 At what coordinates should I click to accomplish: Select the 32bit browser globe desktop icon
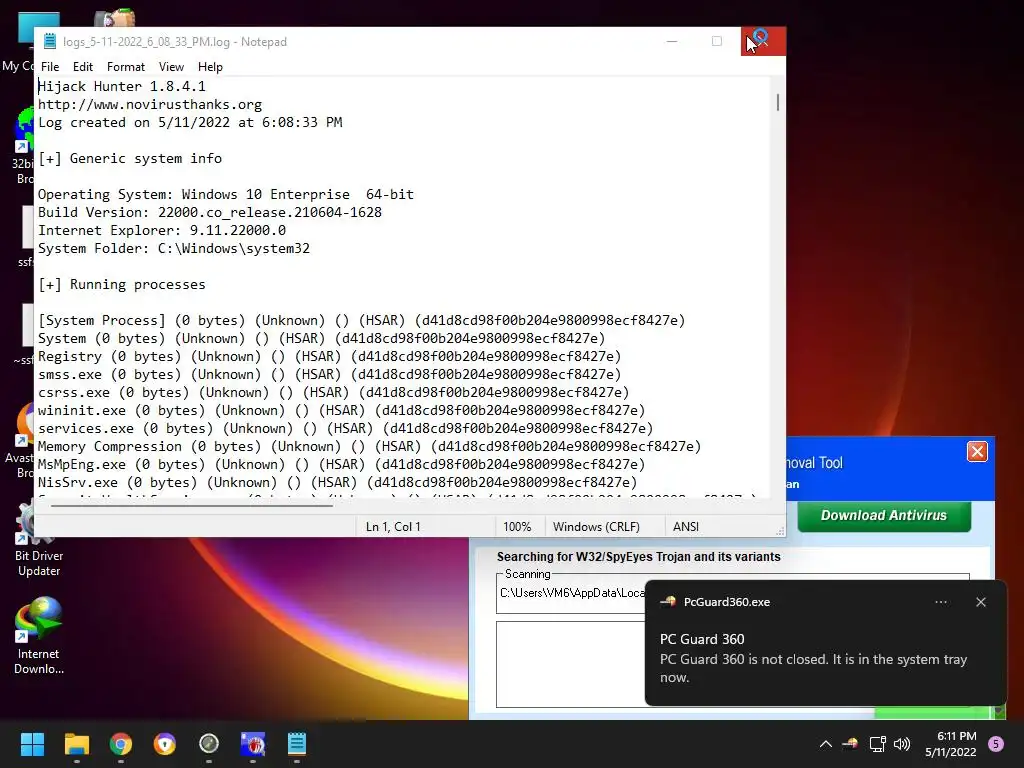pyautogui.click(x=22, y=146)
